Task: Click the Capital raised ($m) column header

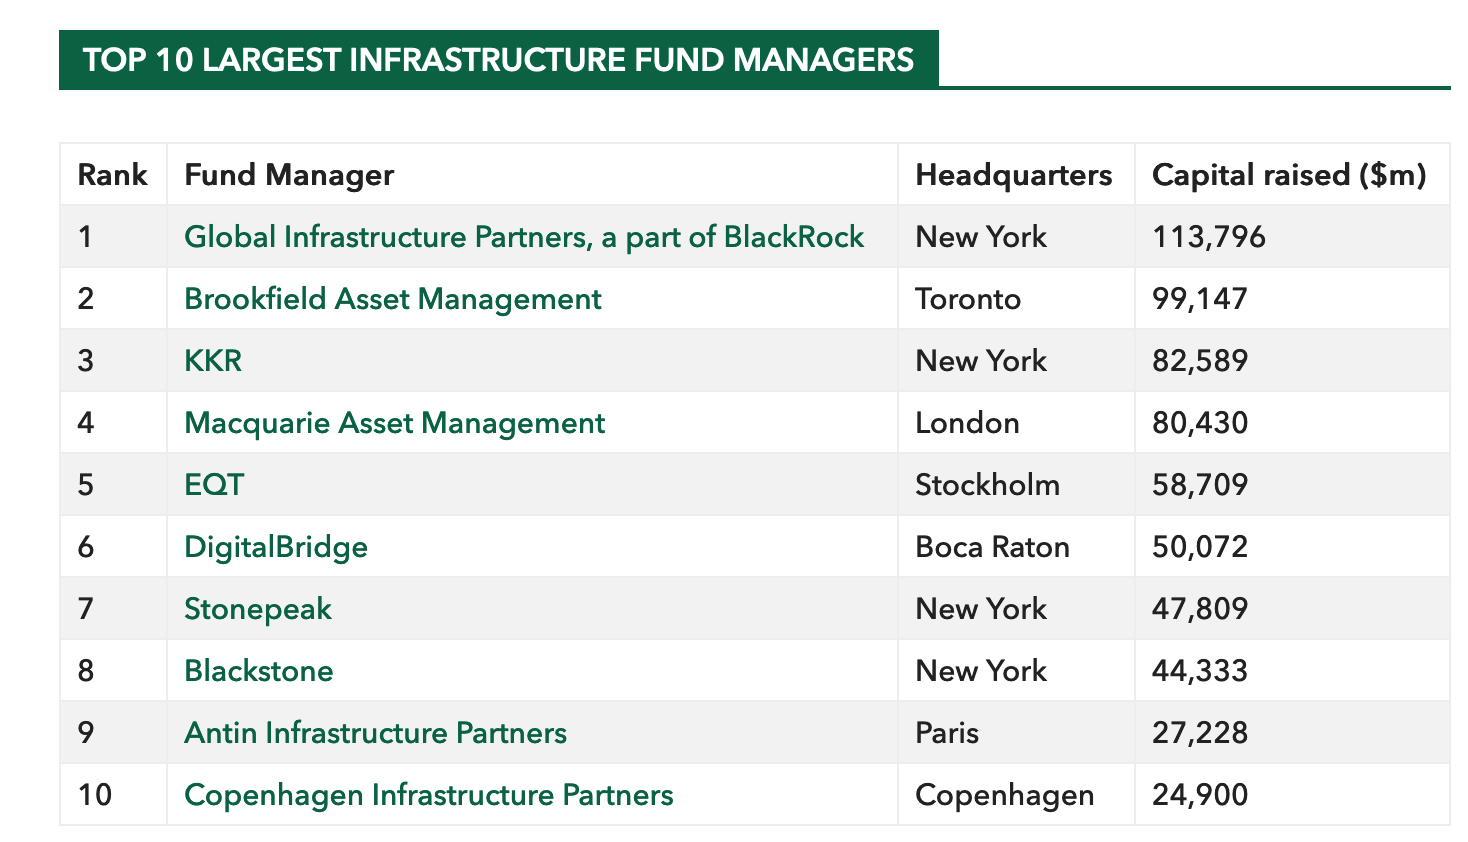Action: click(1289, 175)
